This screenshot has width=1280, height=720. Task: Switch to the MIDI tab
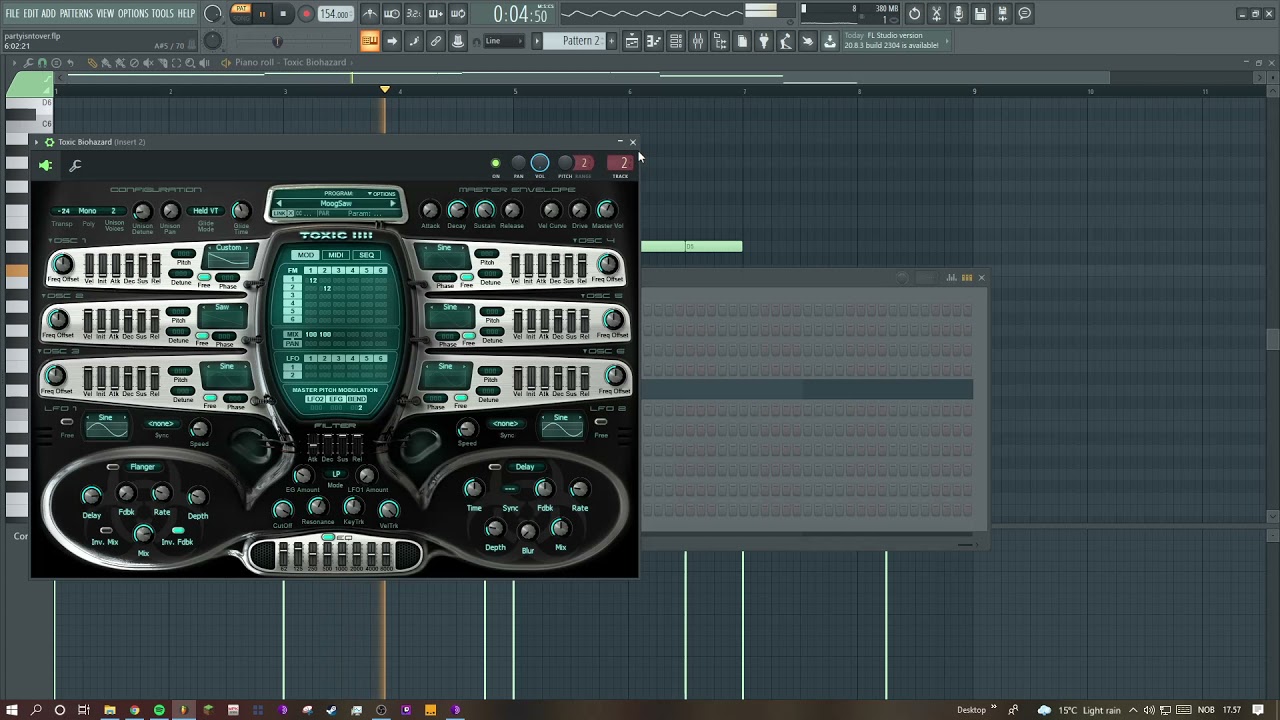(x=336, y=255)
